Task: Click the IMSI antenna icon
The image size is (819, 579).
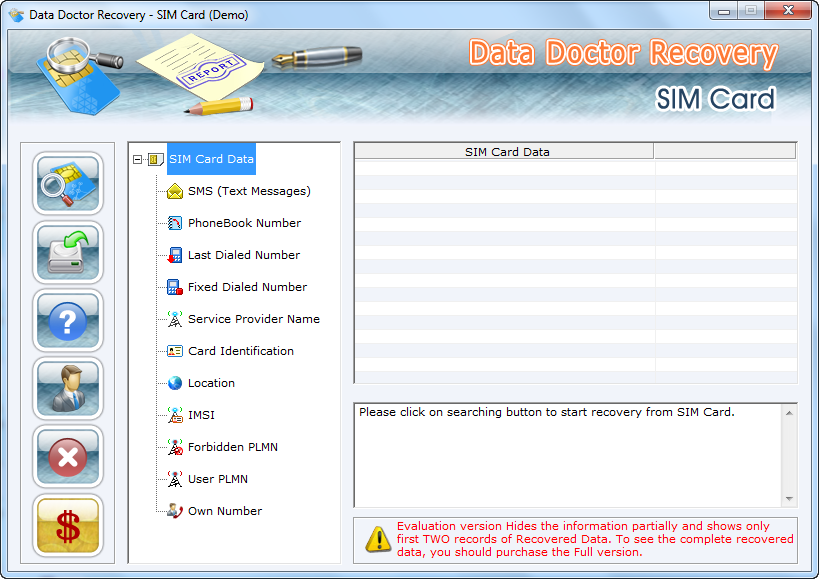Action: pos(174,415)
